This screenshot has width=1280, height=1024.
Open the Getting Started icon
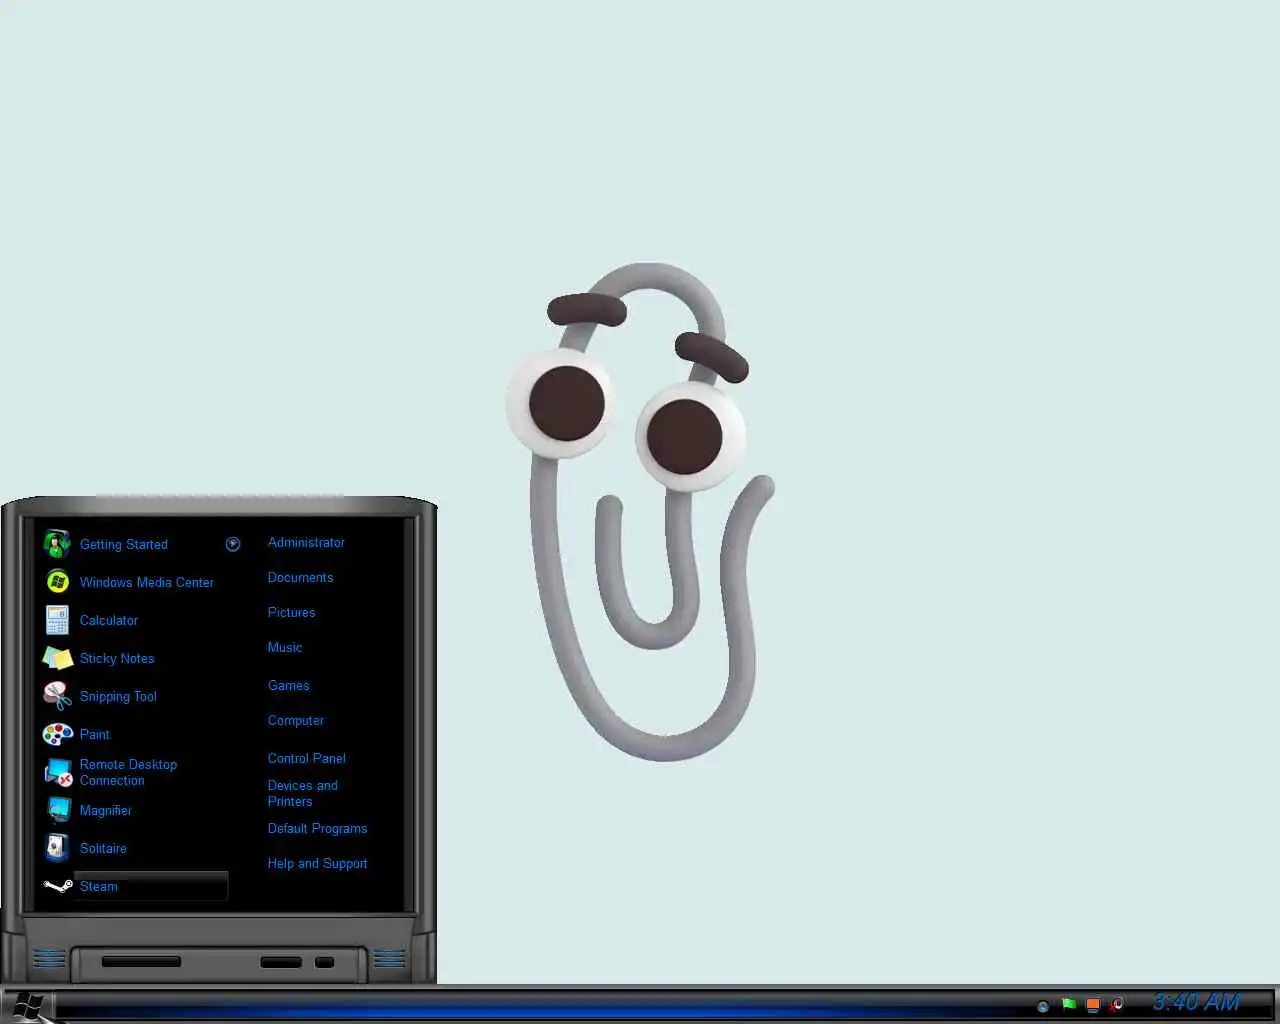[57, 544]
